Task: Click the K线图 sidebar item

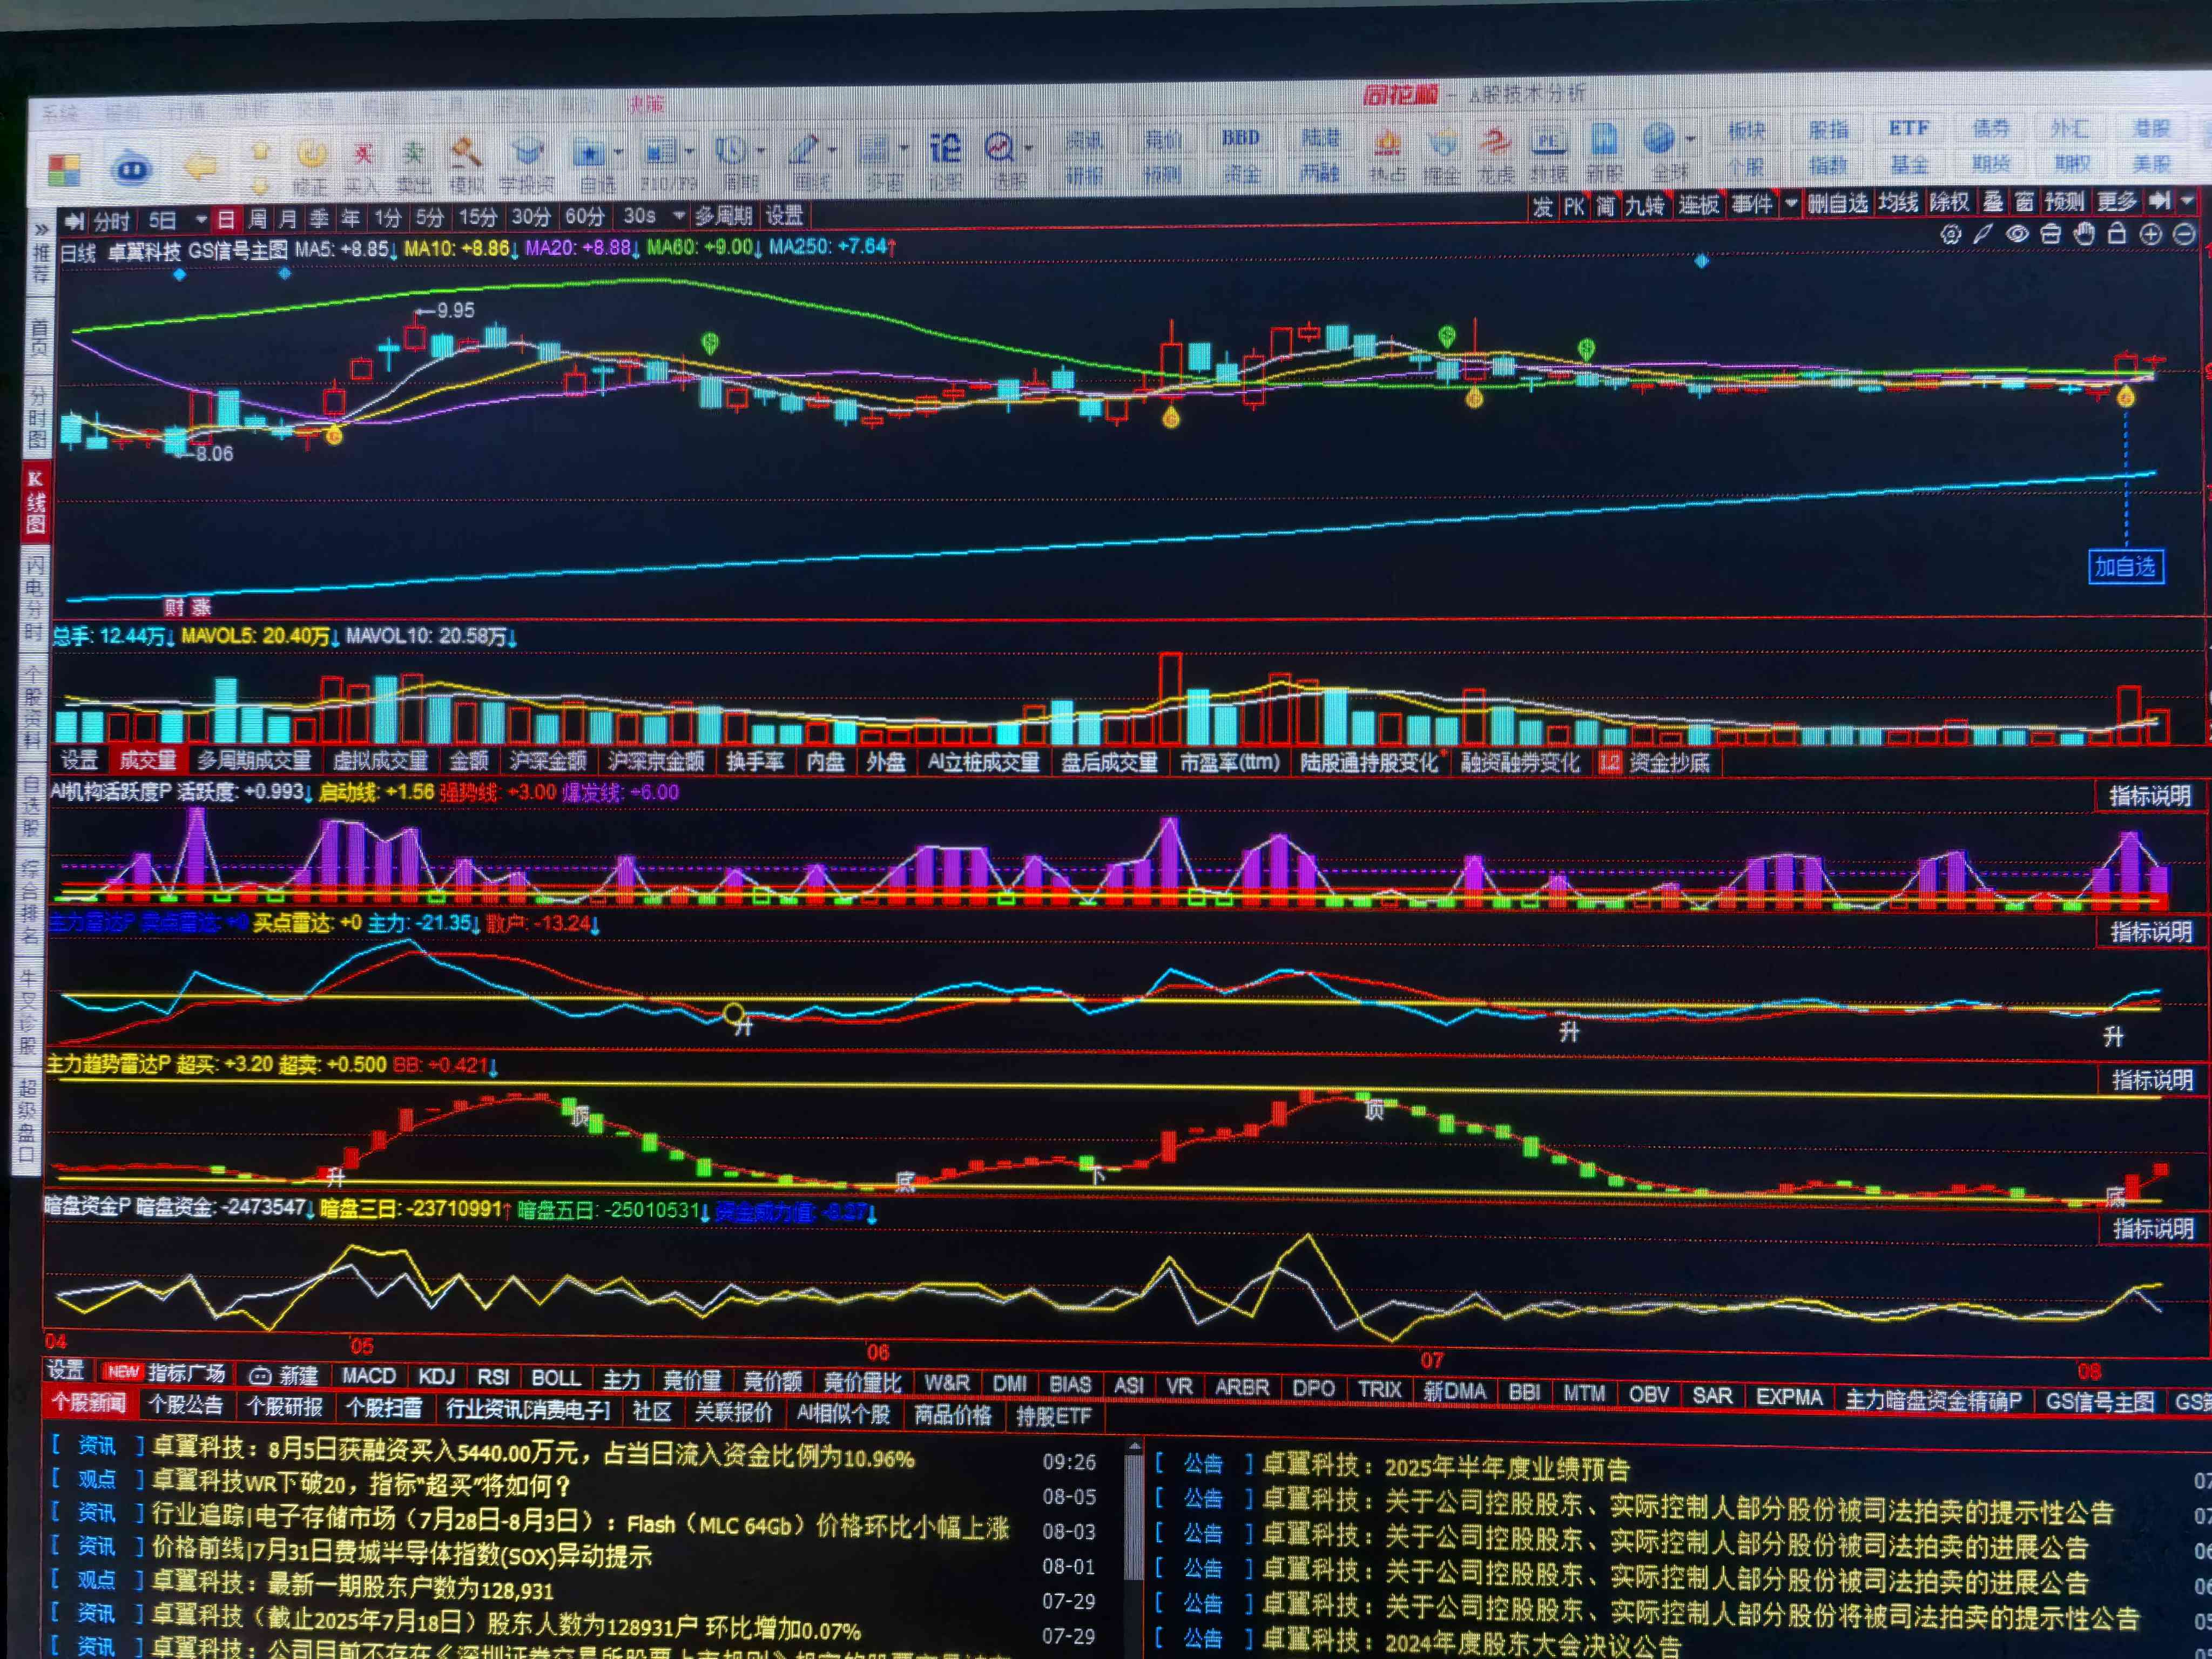Action: point(35,502)
